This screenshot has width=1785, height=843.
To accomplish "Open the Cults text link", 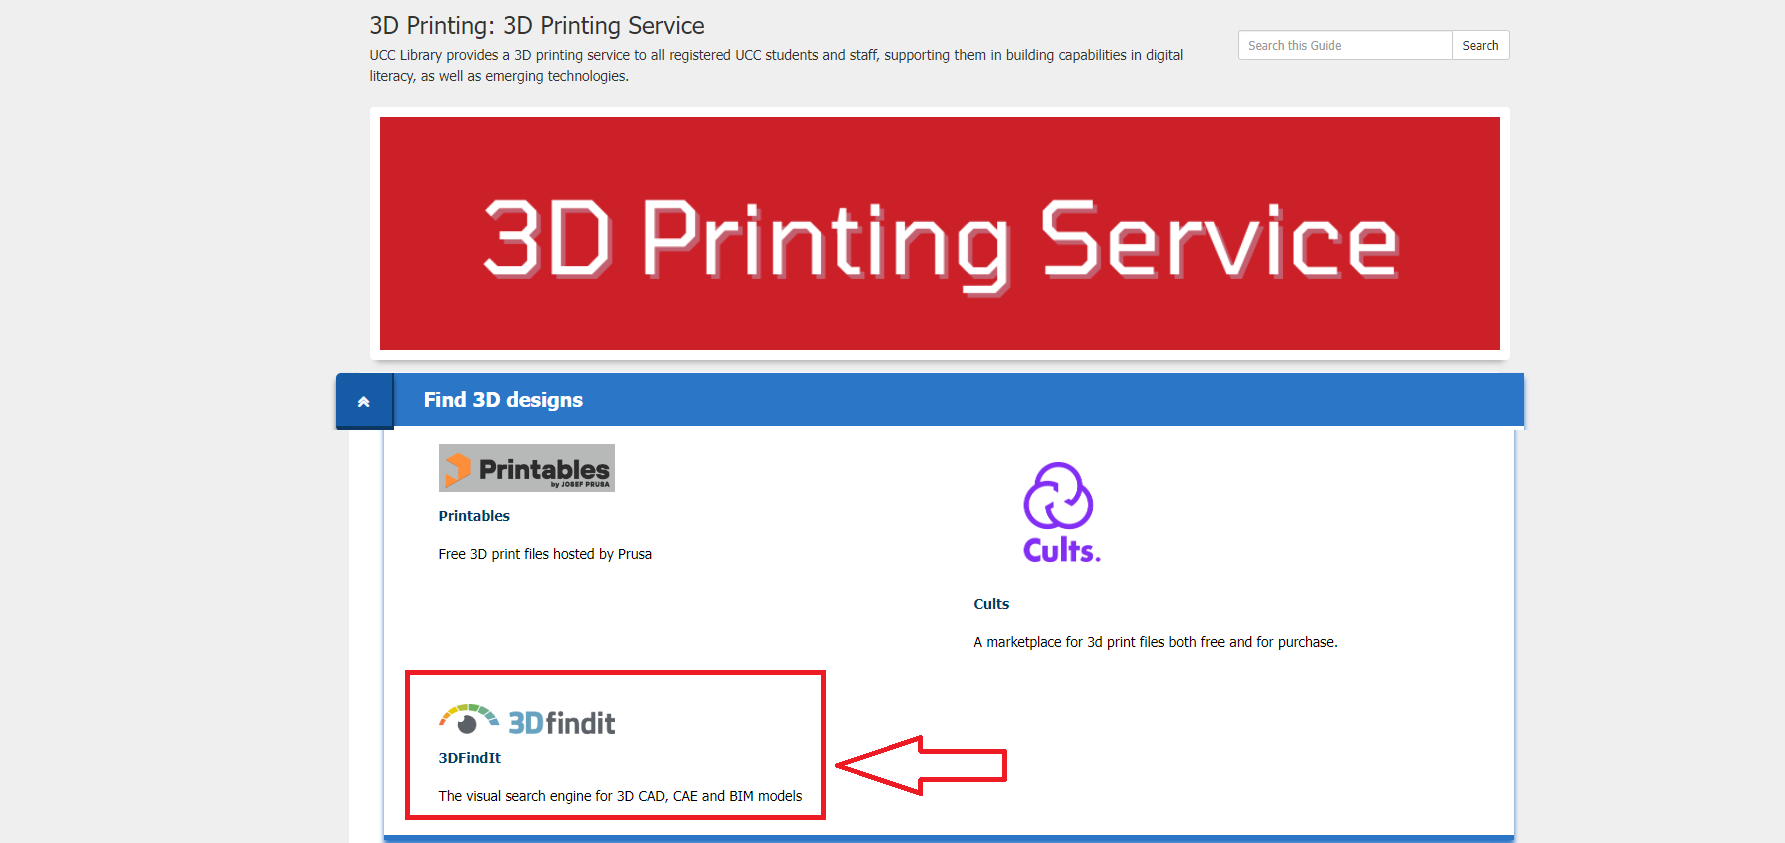I will click(x=991, y=604).
